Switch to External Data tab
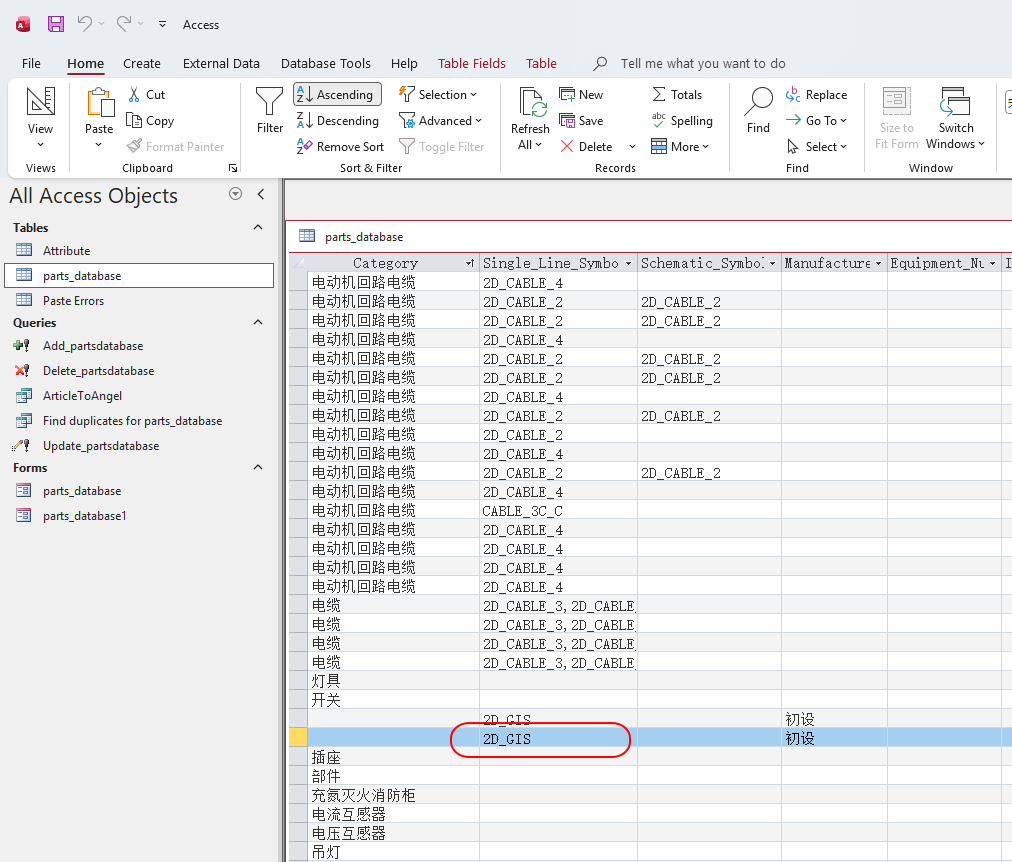1012x862 pixels. pos(221,63)
